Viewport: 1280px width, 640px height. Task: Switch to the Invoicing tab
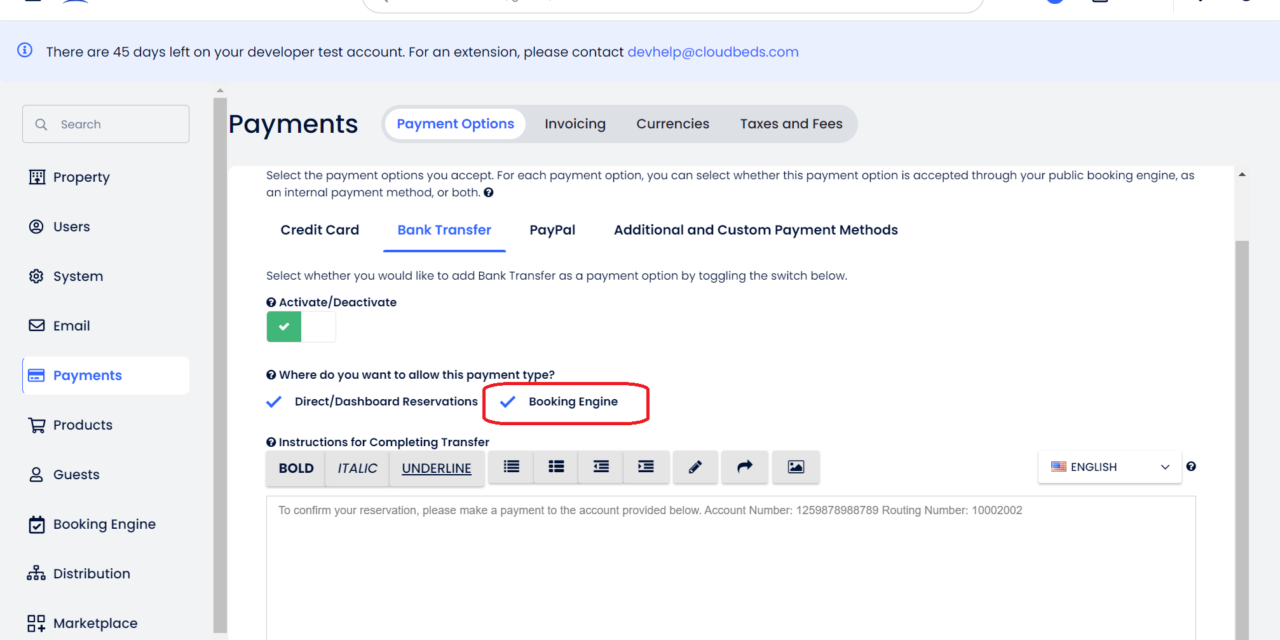[x=575, y=123]
